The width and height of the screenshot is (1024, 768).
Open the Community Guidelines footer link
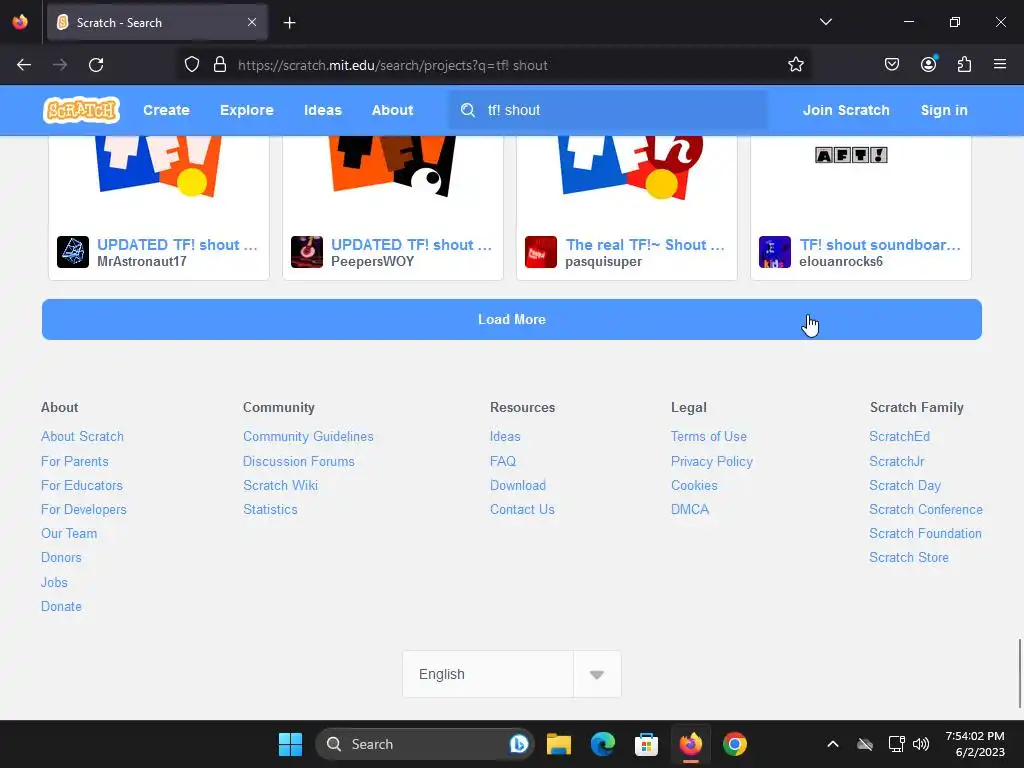tap(308, 436)
